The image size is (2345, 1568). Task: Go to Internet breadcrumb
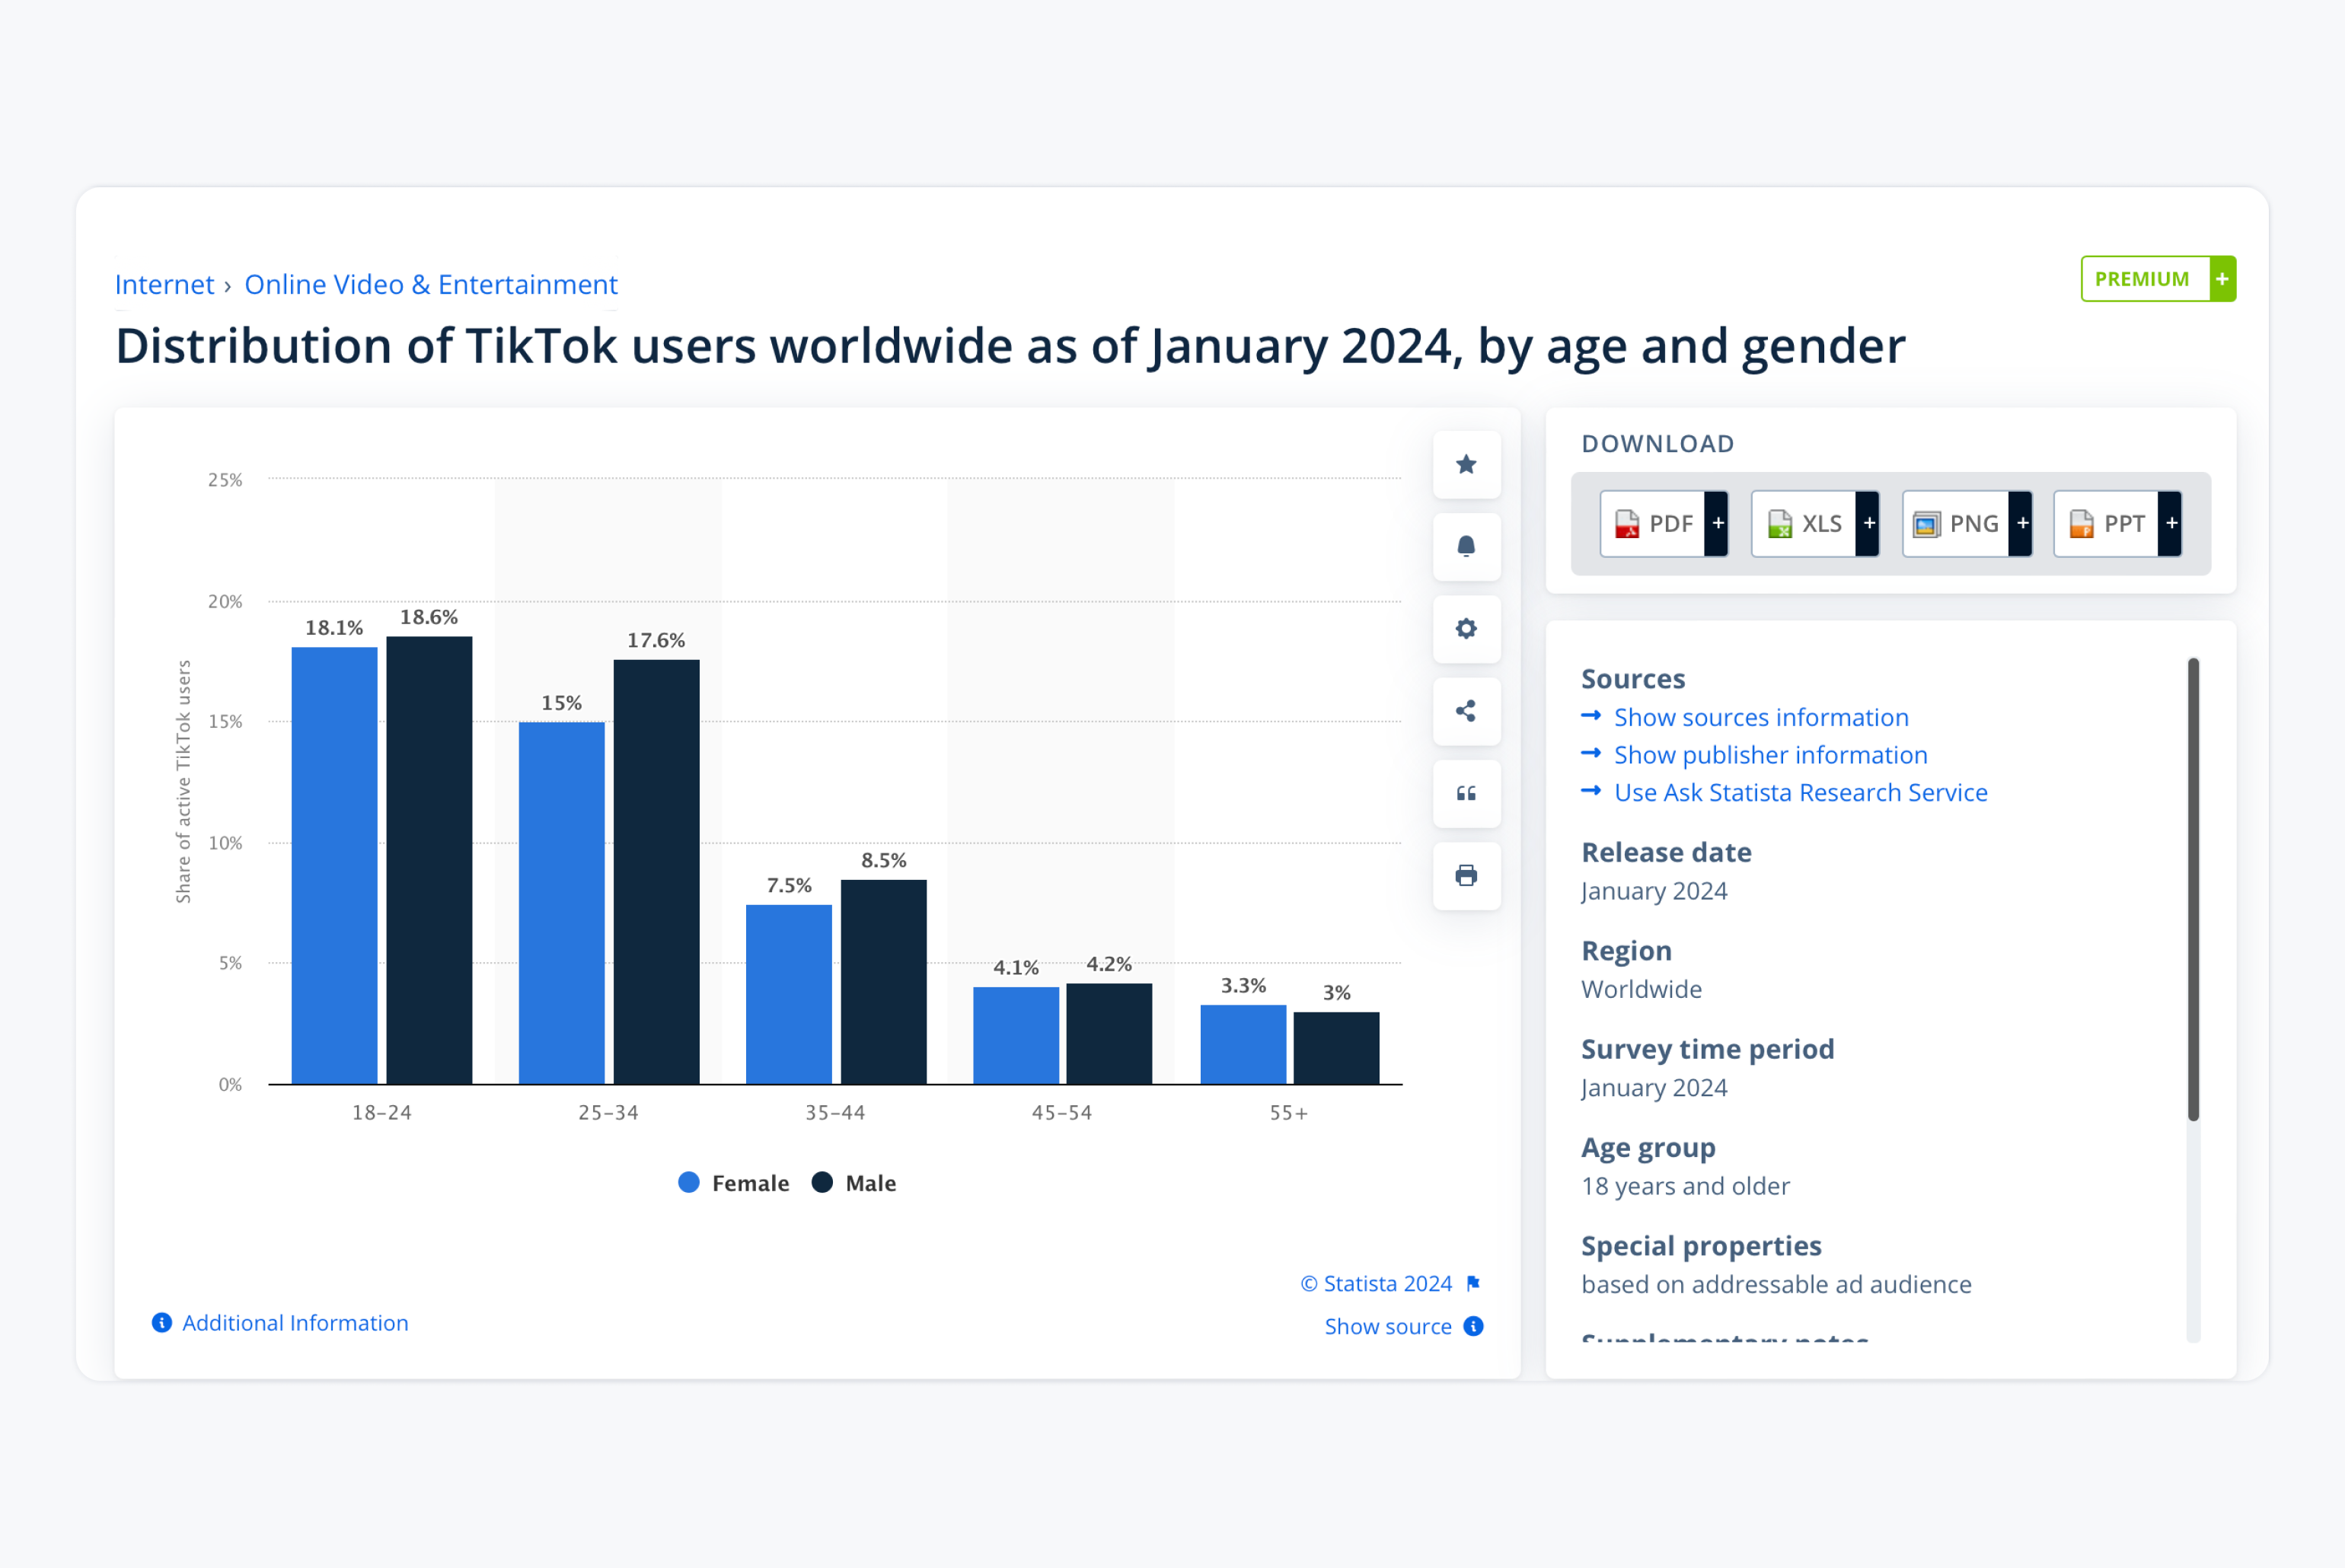coord(164,285)
